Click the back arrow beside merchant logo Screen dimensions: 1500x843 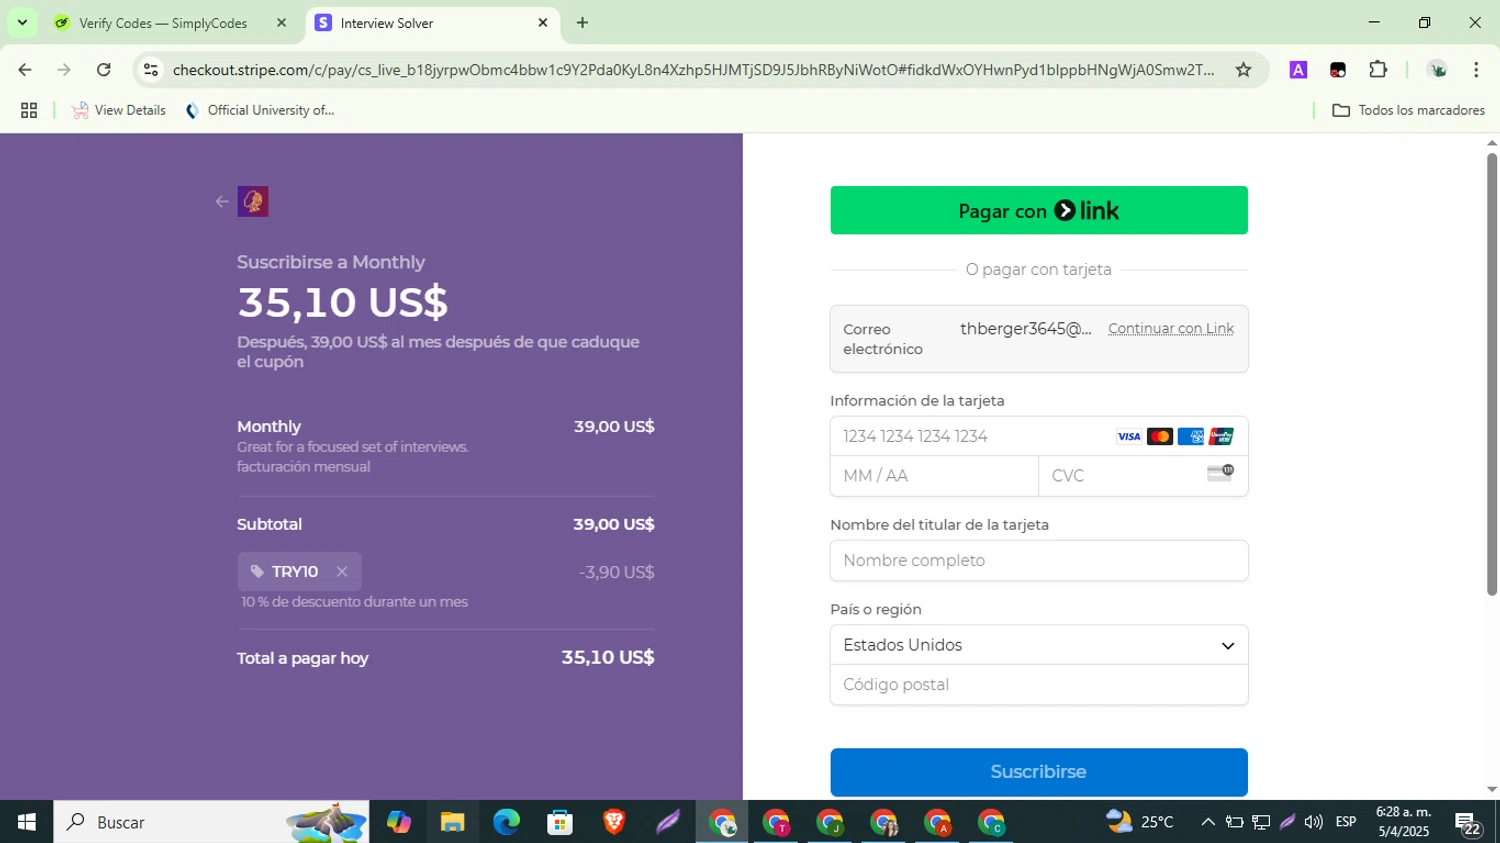222,202
